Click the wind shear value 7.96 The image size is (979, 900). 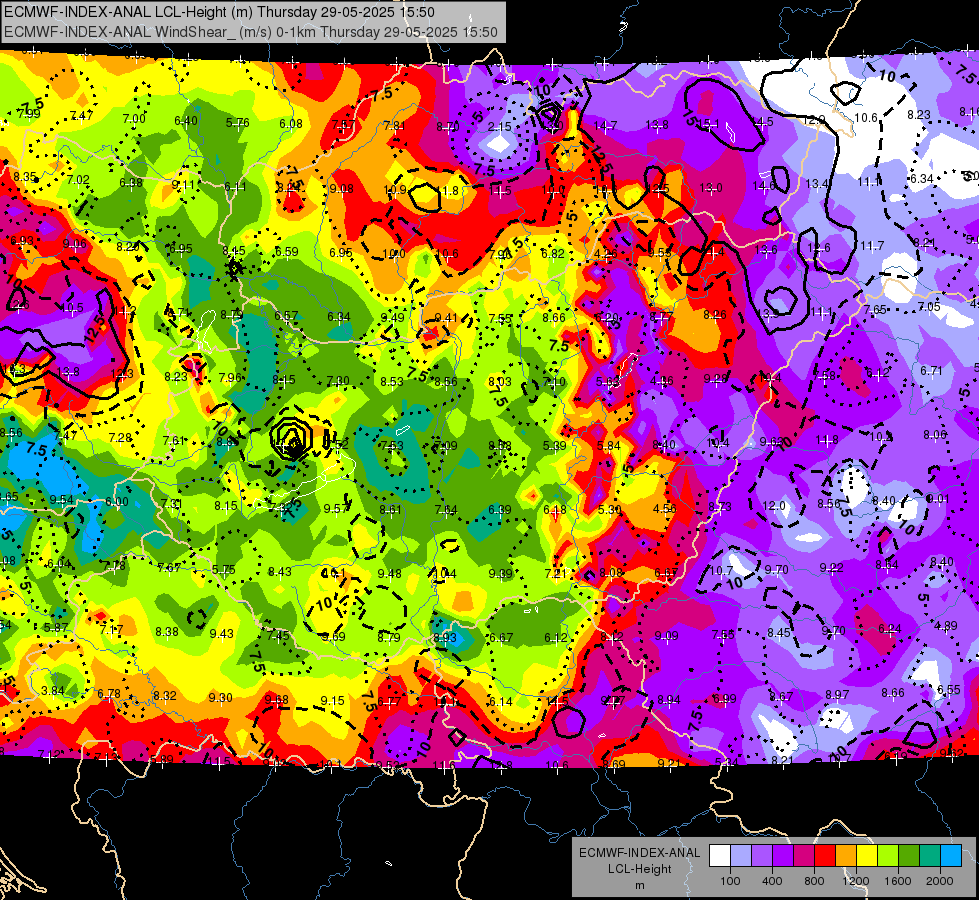(230, 378)
